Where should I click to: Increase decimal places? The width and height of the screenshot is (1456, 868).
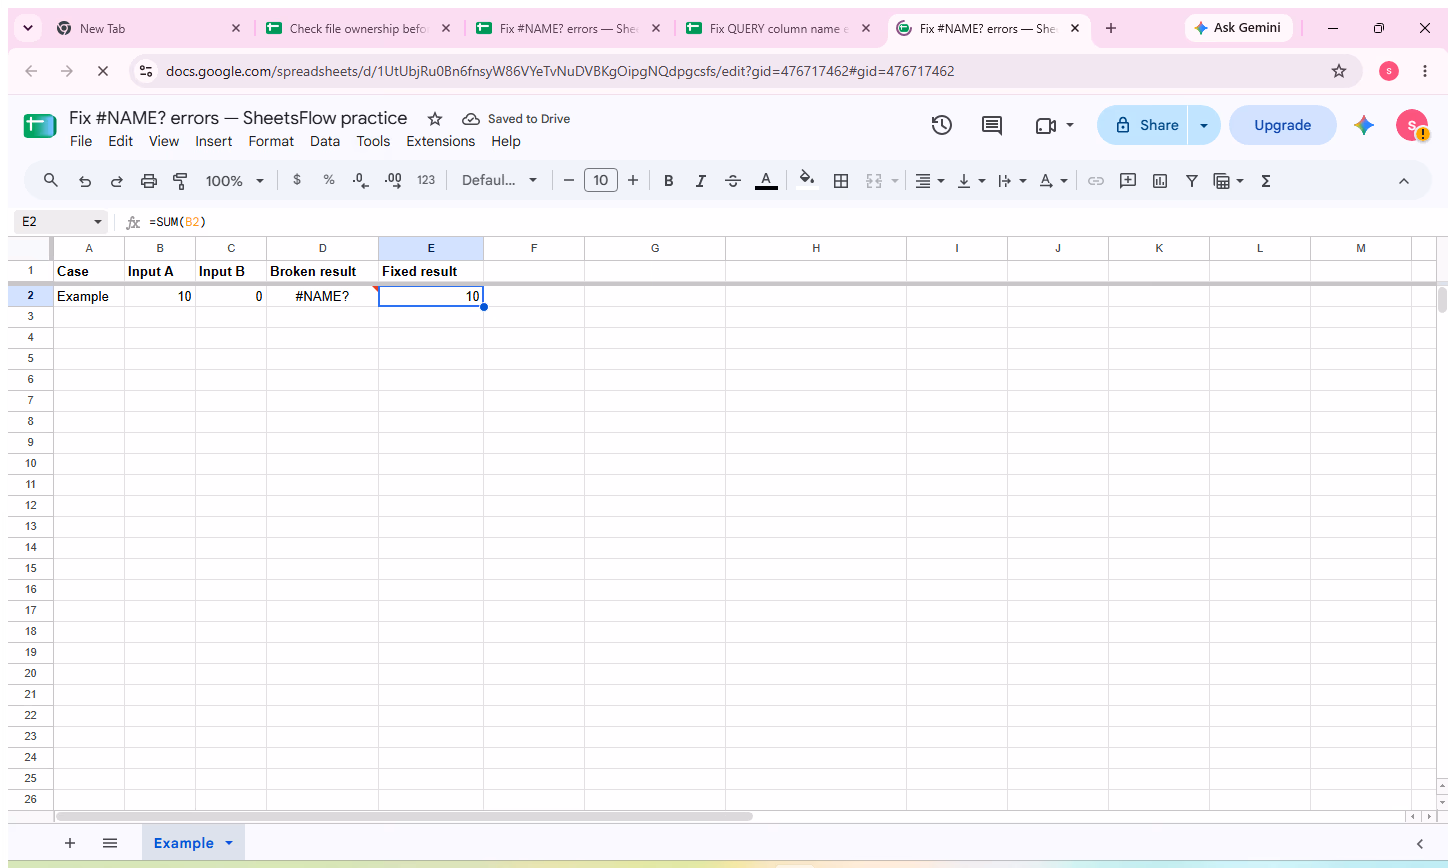(393, 180)
